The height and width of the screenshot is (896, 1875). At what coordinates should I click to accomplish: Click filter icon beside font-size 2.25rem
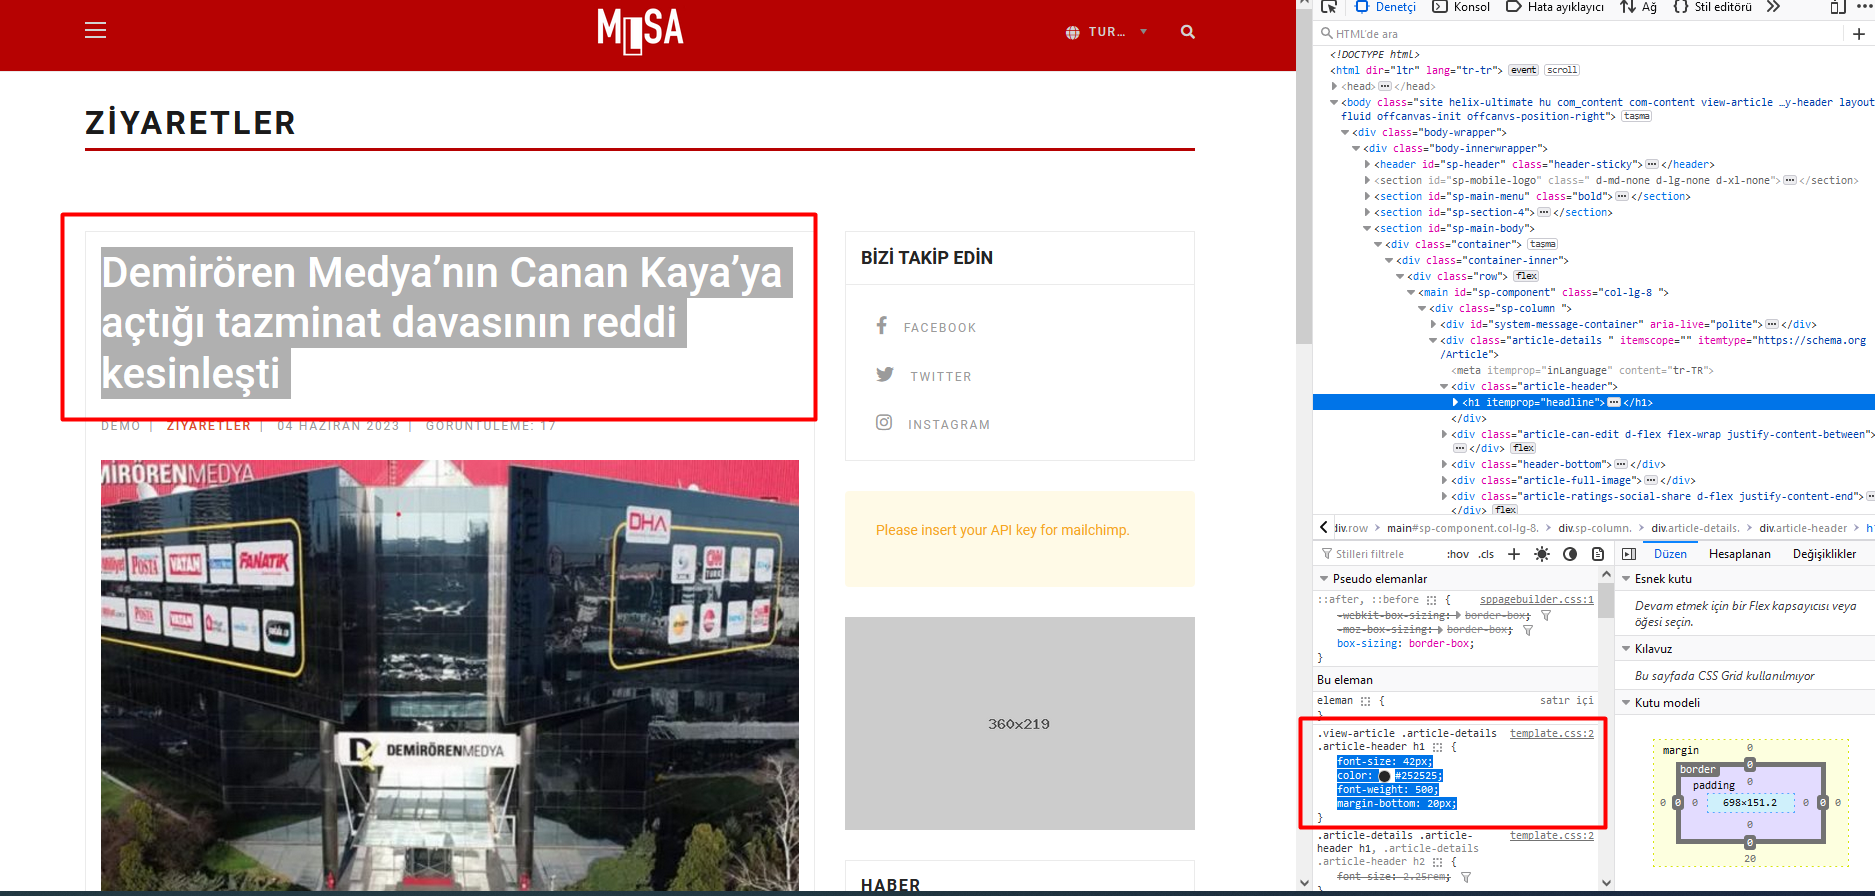click(1466, 877)
